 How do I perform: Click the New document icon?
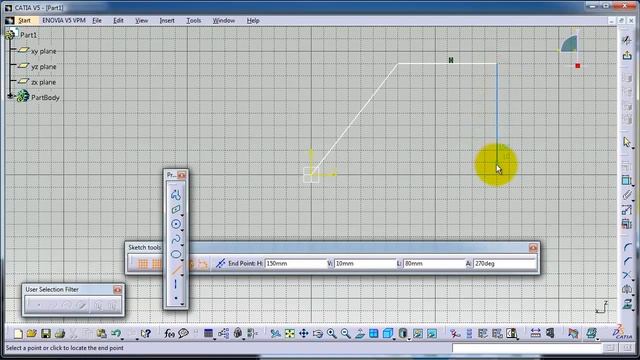click(18, 333)
